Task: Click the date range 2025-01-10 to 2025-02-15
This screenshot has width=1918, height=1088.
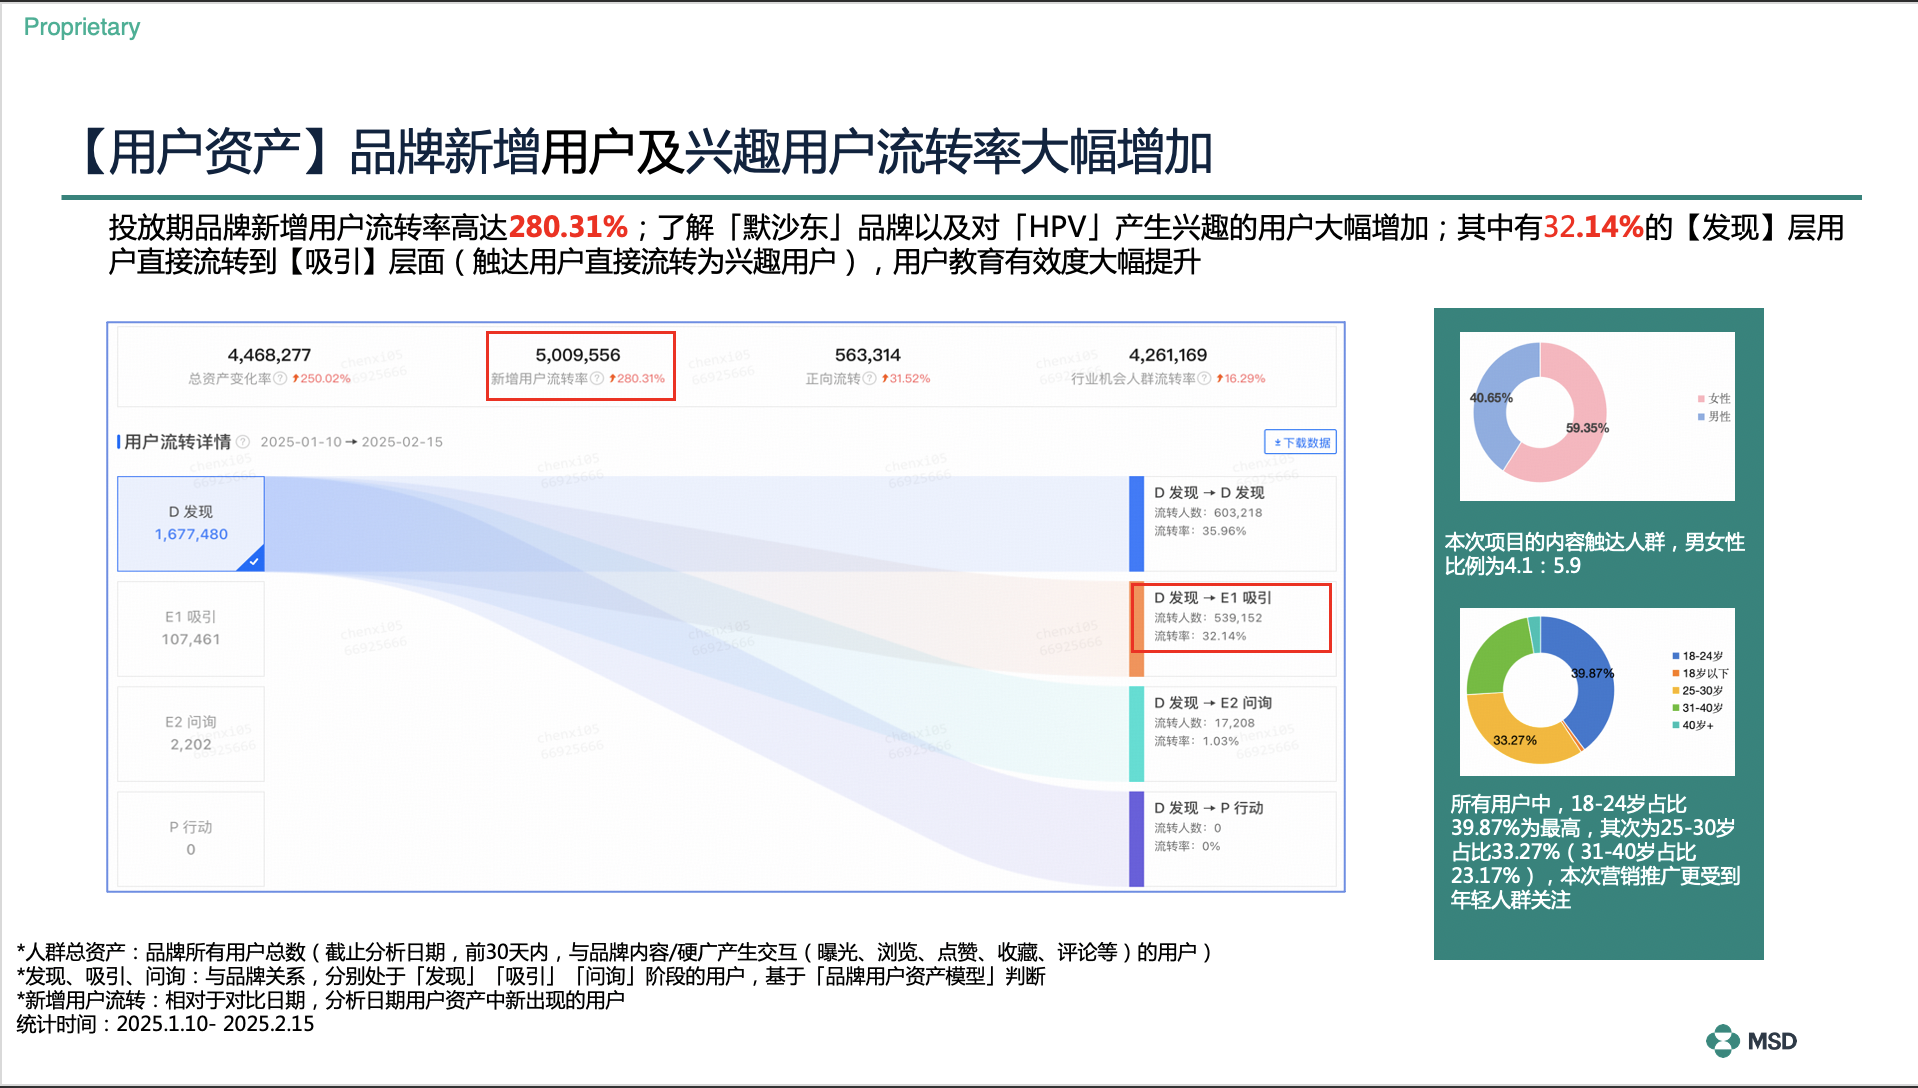Action: point(351,442)
